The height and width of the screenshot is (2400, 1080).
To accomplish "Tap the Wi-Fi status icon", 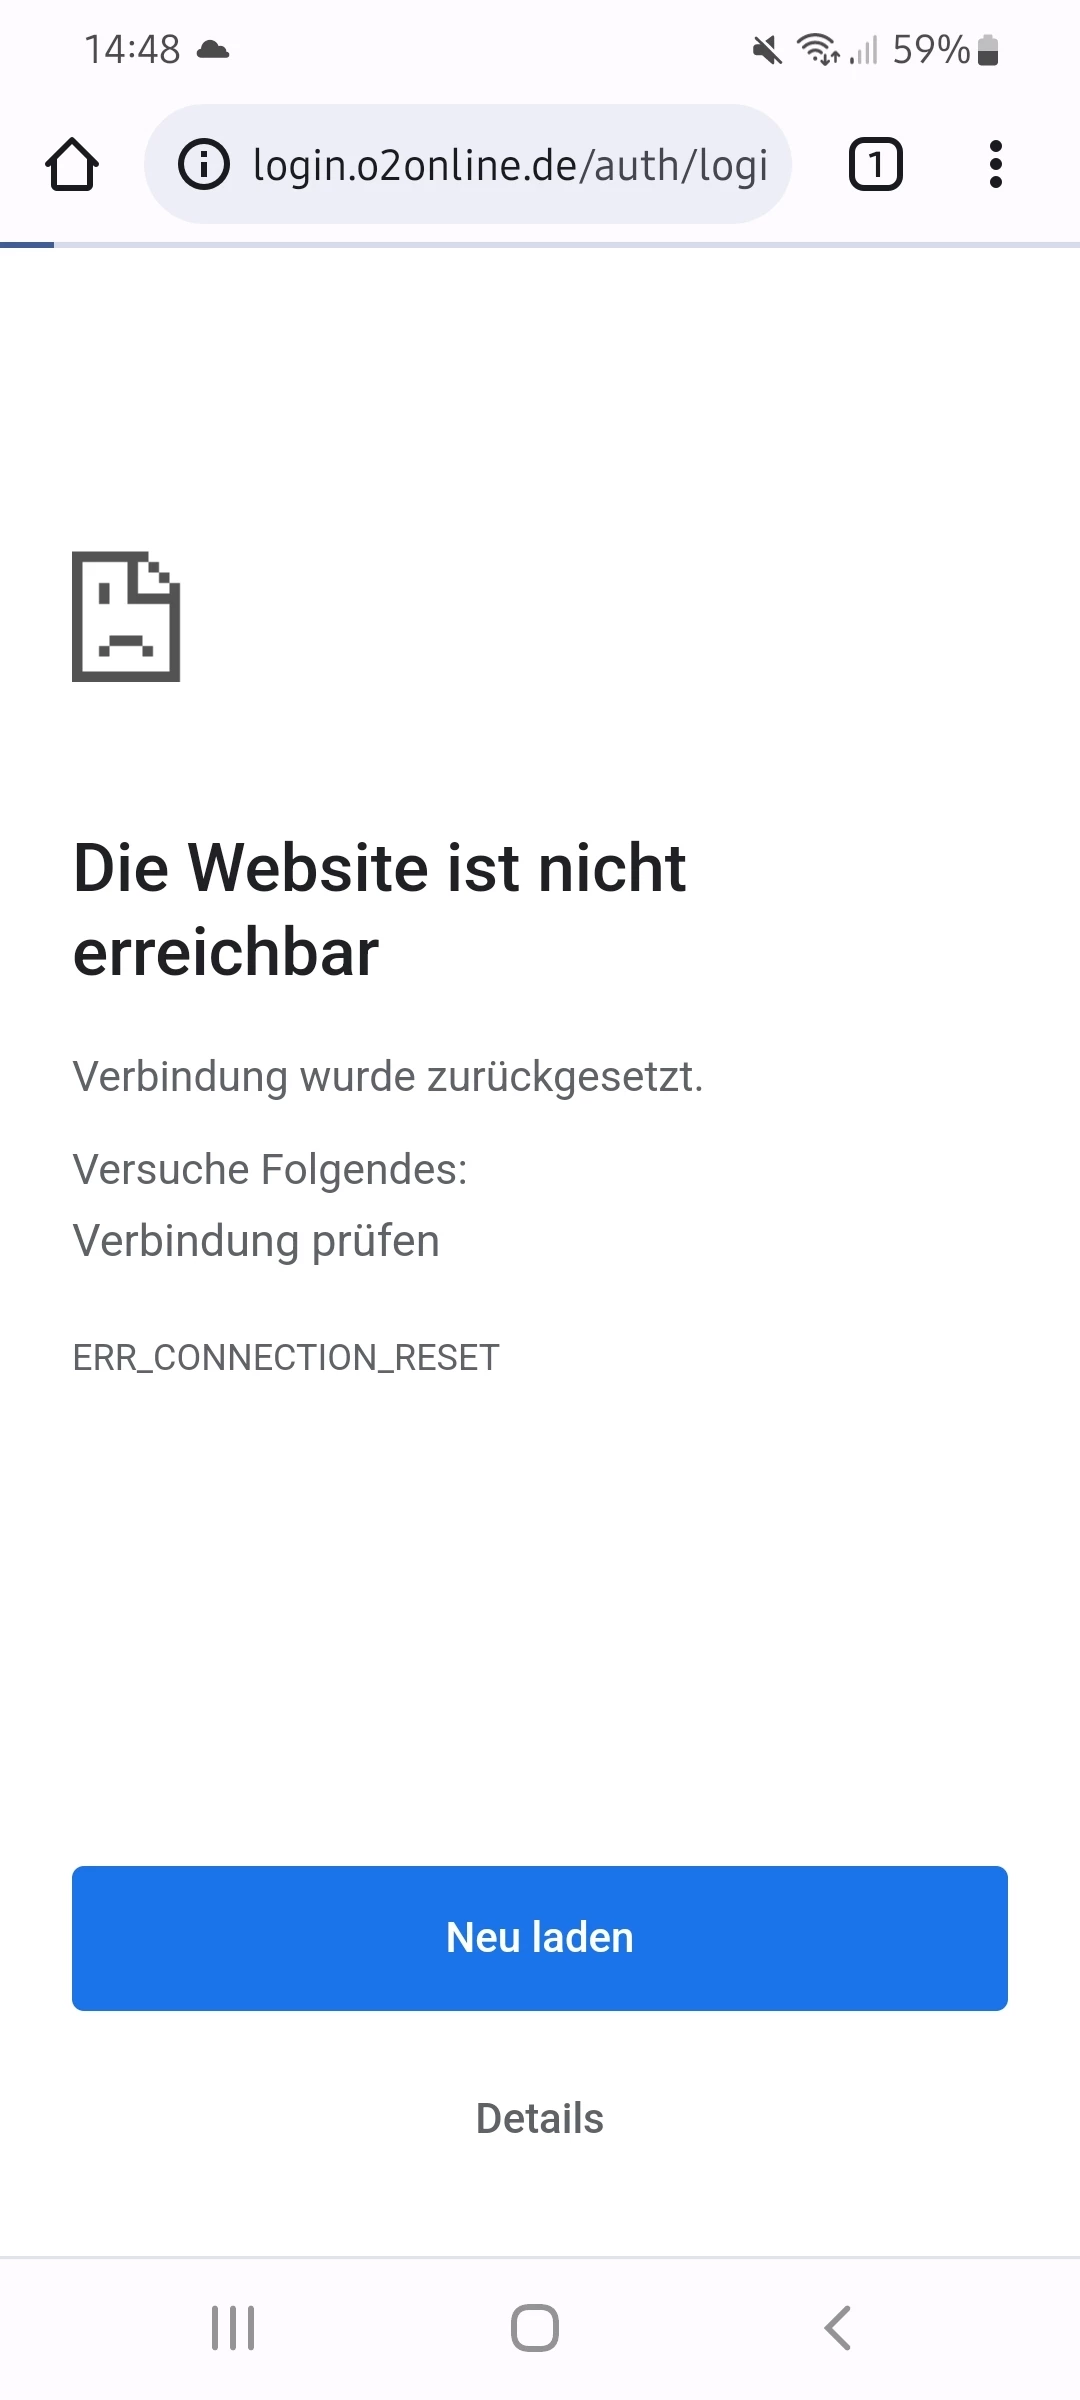I will [x=818, y=49].
